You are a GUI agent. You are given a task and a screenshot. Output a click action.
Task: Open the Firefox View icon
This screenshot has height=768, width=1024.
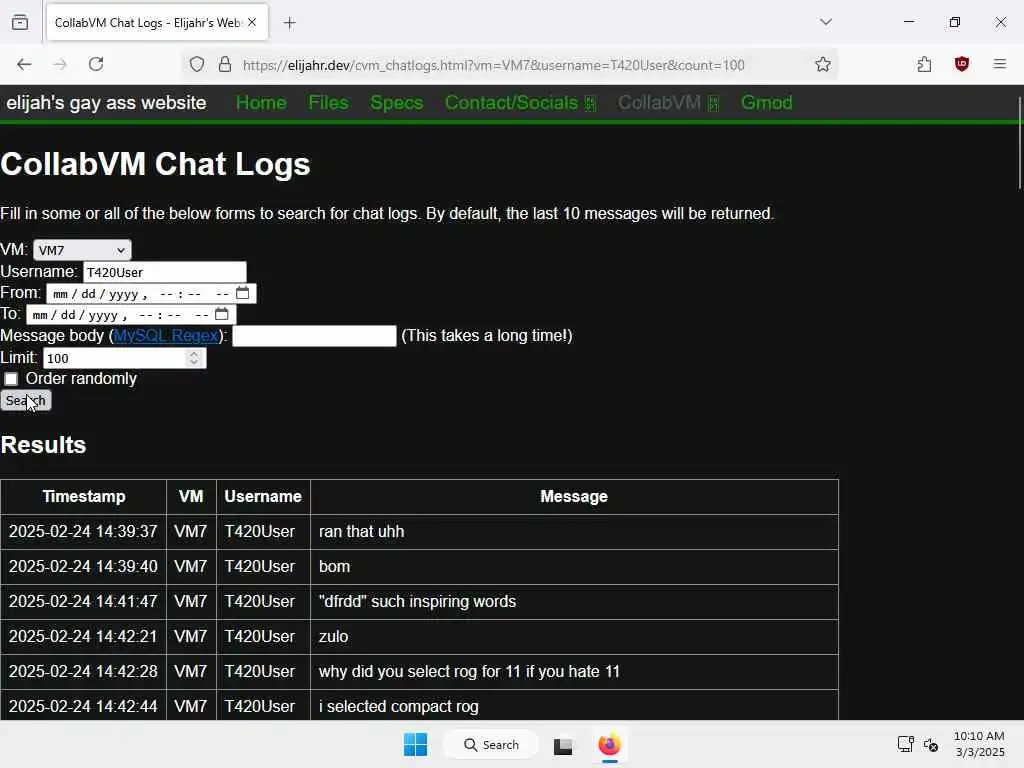20,22
